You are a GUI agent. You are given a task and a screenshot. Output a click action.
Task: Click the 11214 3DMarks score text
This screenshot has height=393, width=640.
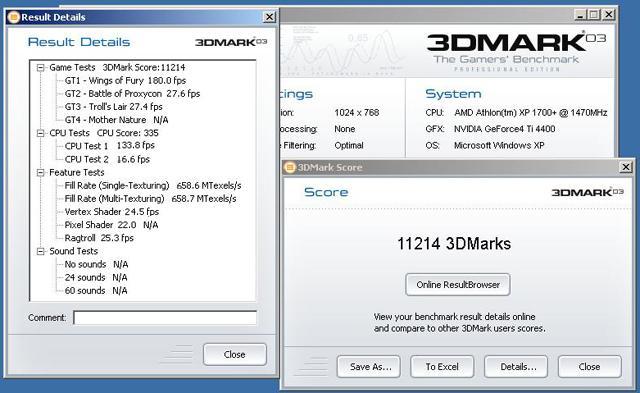pyautogui.click(x=454, y=244)
